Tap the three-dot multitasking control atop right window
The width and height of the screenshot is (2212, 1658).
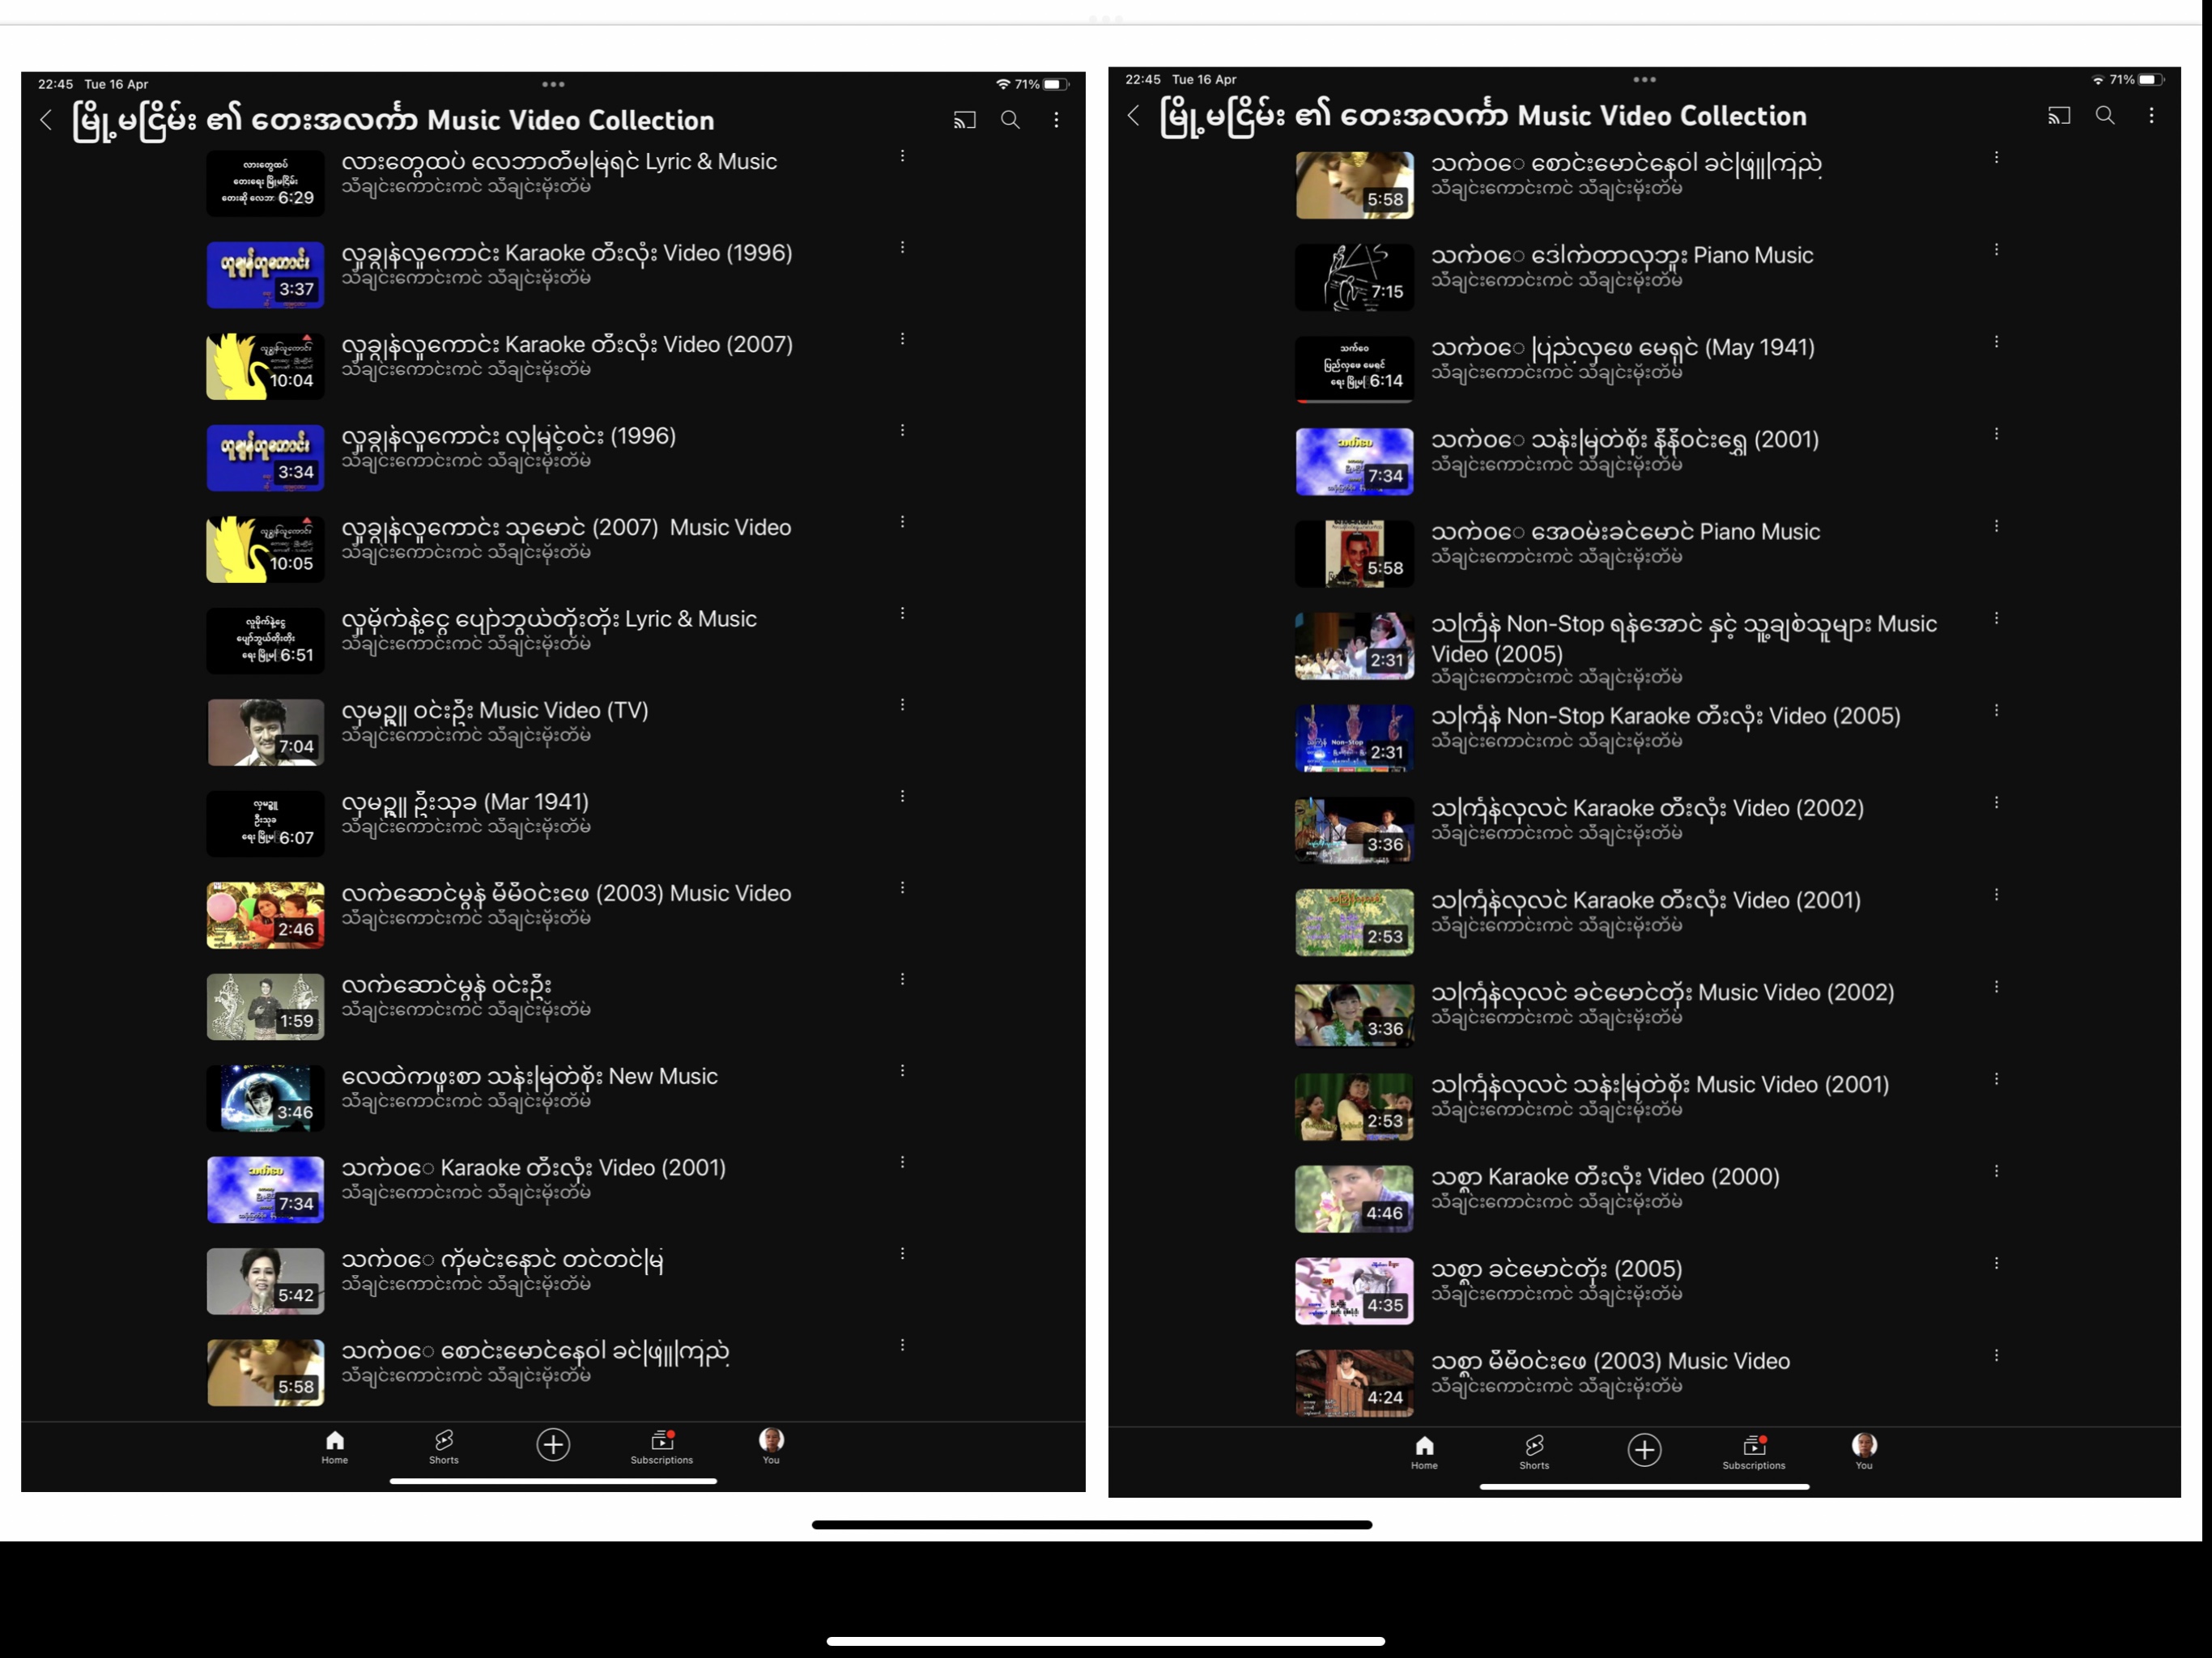pos(1644,79)
